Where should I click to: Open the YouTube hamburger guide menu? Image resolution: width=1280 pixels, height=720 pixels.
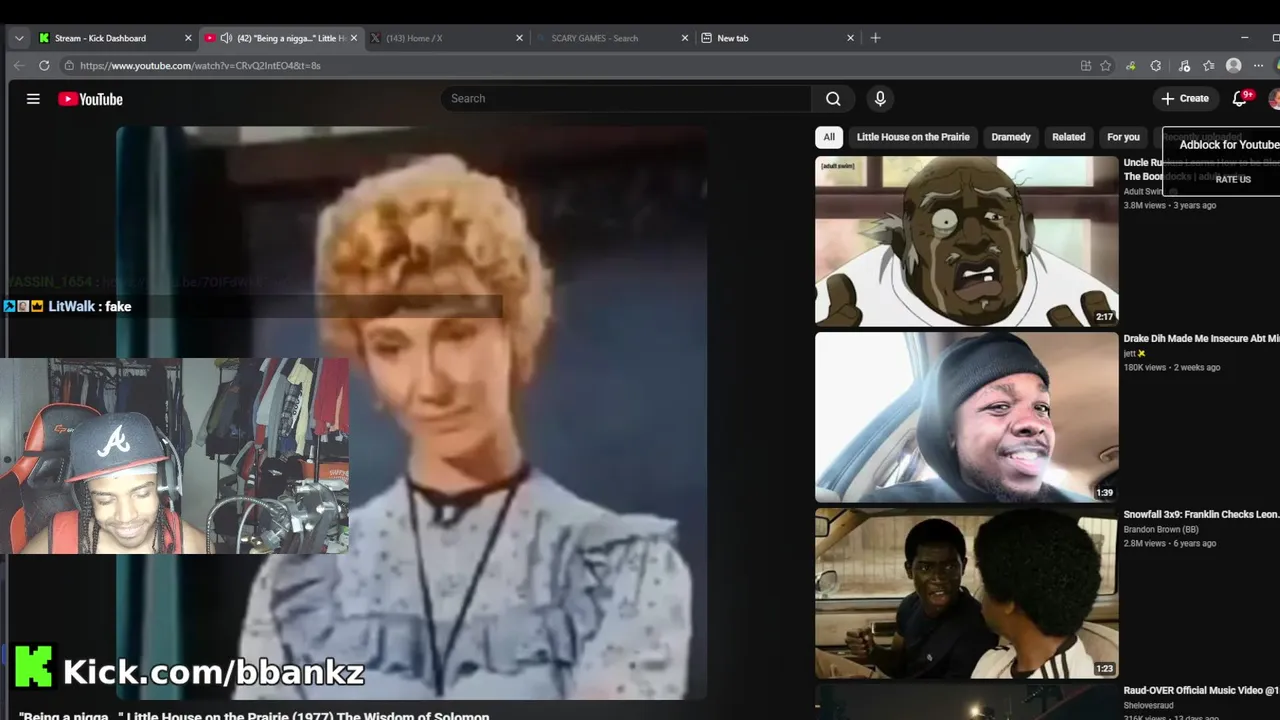[33, 99]
